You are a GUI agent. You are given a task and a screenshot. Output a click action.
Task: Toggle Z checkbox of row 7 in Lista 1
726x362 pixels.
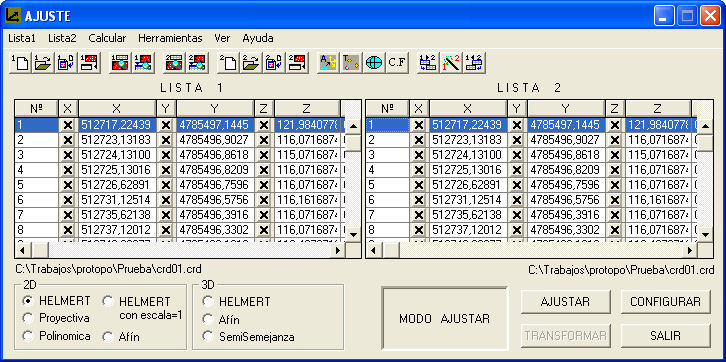[264, 215]
